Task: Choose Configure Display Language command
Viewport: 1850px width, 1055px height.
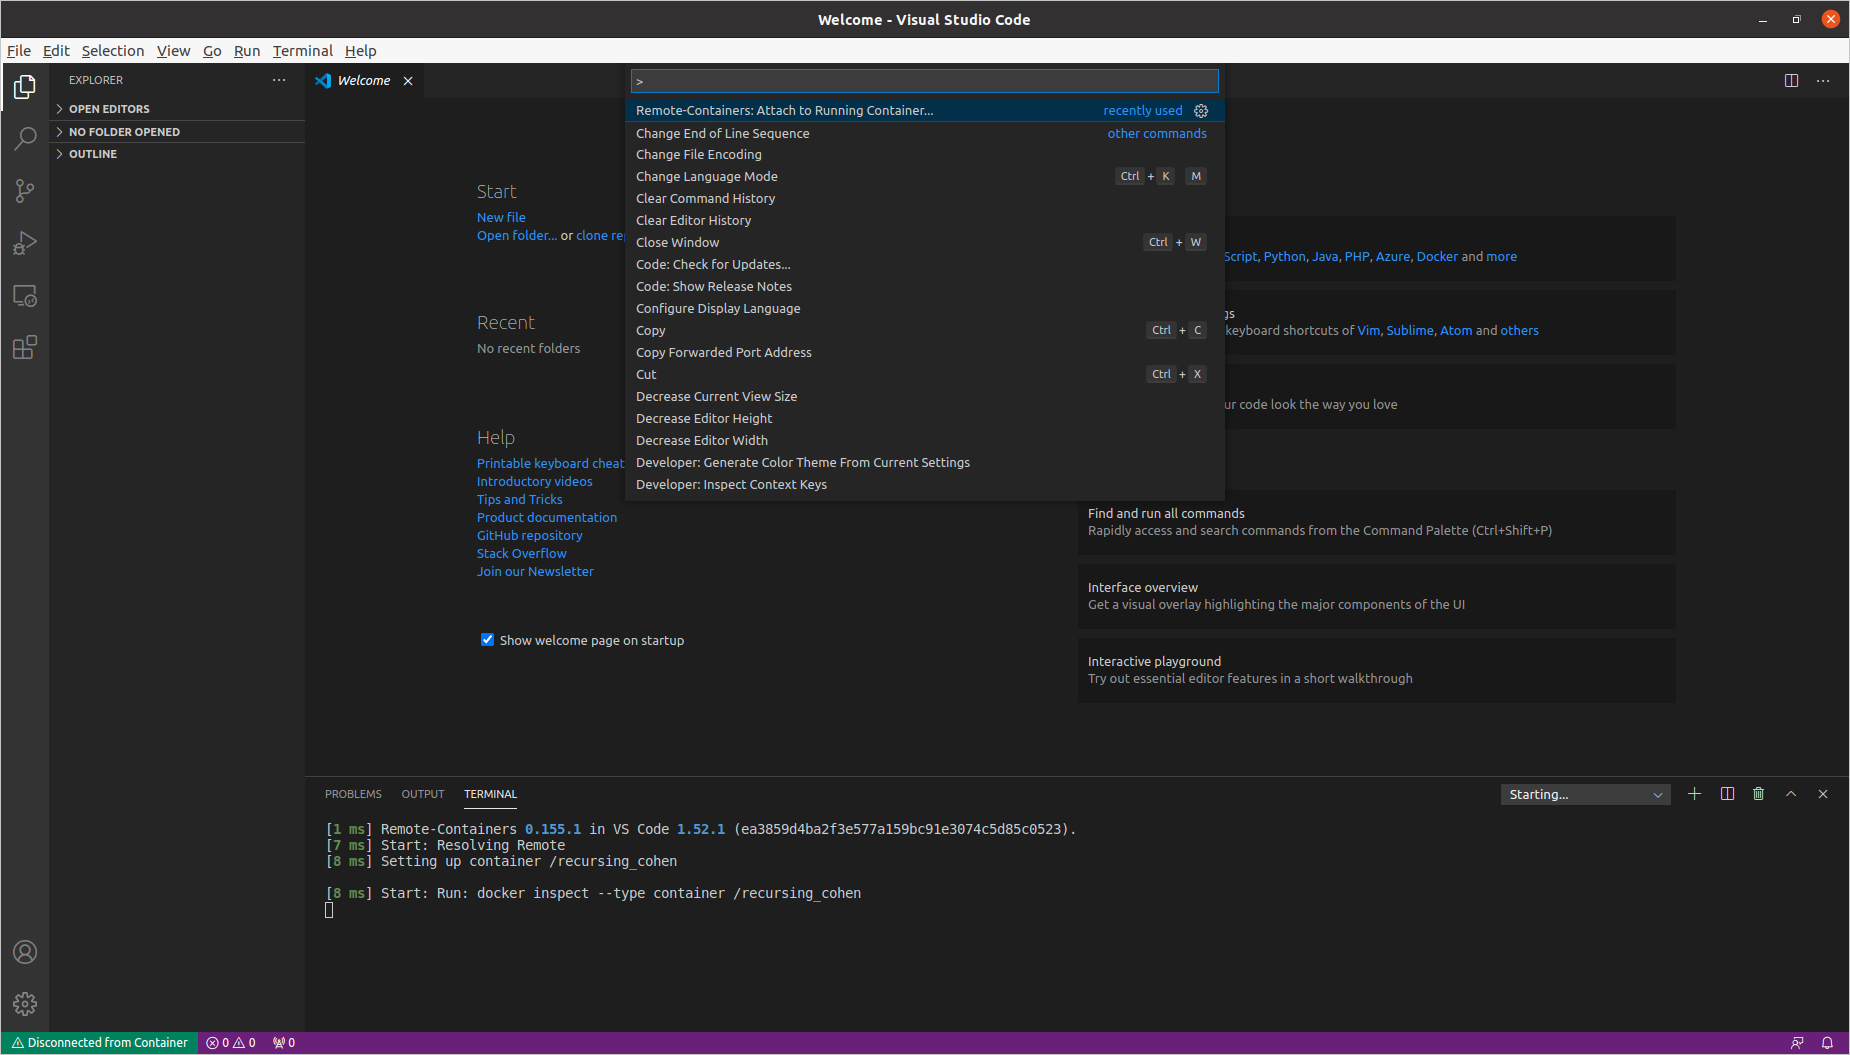Action: tap(925, 309)
